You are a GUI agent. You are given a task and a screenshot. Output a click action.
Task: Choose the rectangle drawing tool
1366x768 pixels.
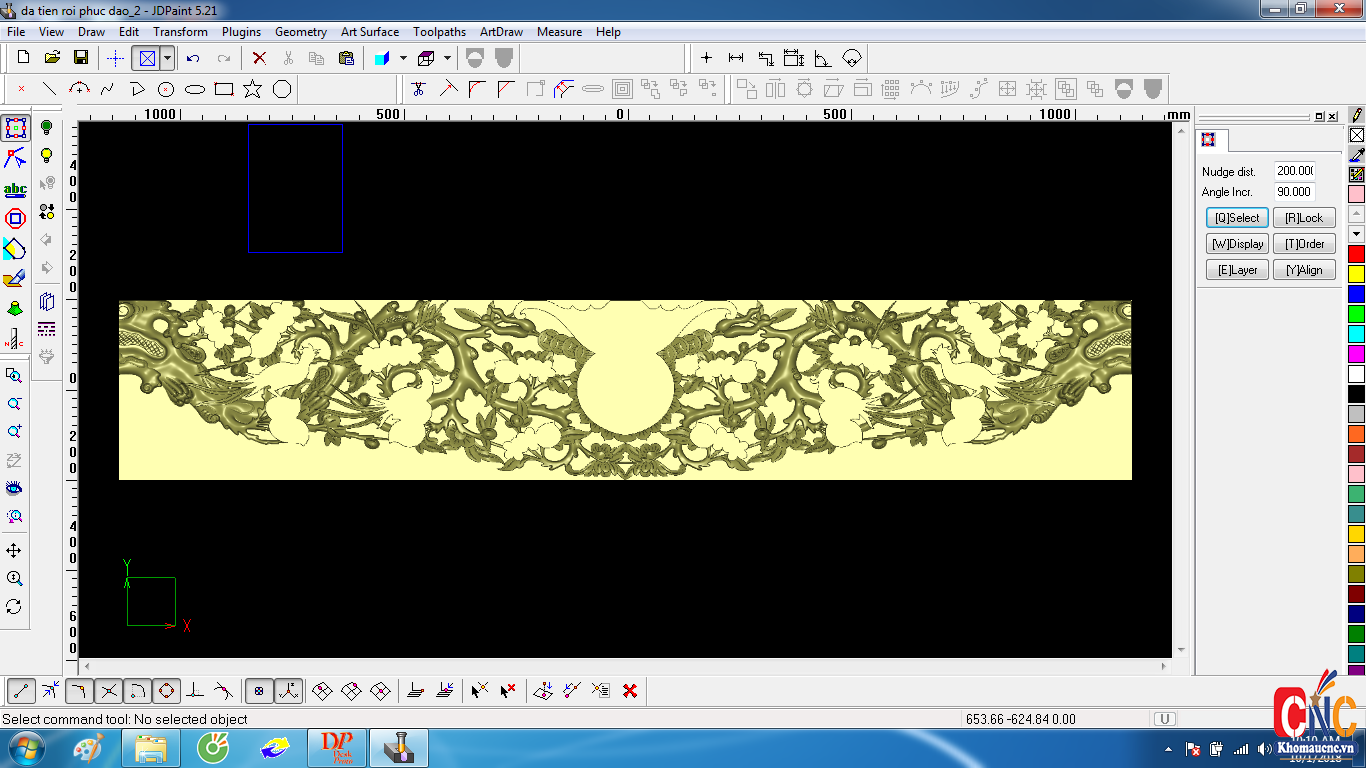[224, 89]
